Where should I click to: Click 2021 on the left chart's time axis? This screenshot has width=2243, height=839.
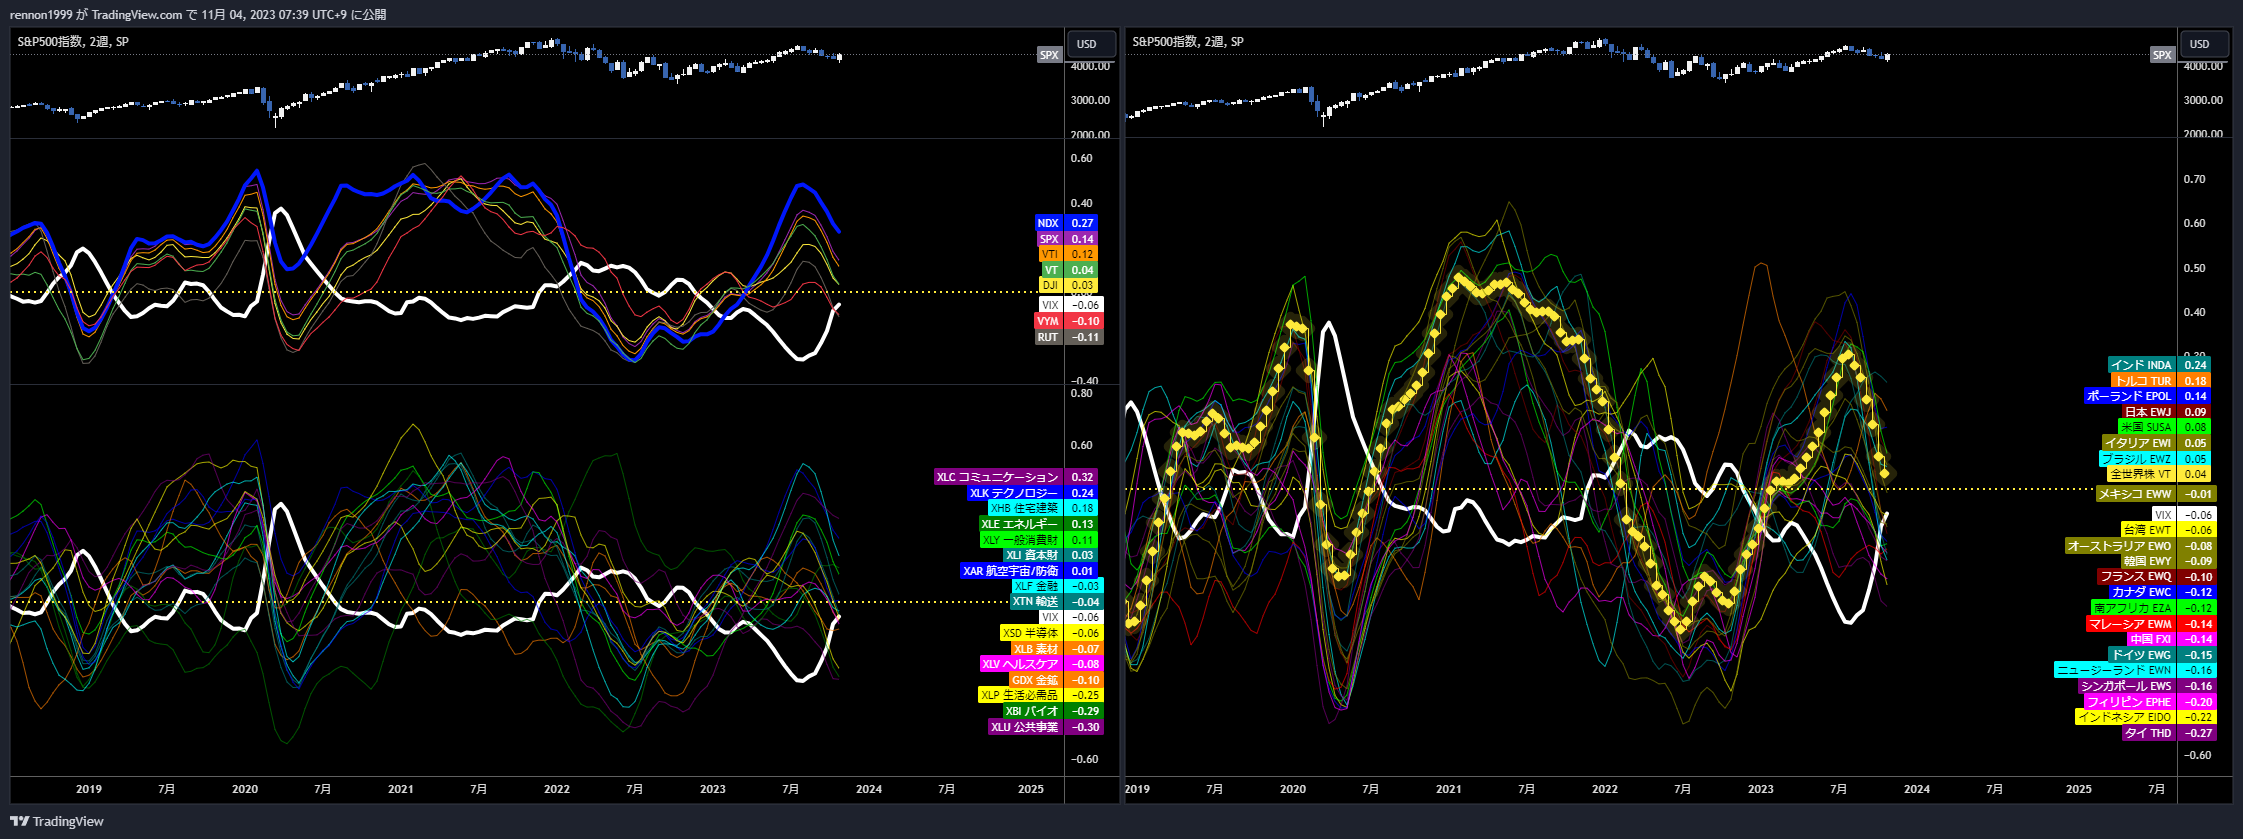click(x=401, y=789)
